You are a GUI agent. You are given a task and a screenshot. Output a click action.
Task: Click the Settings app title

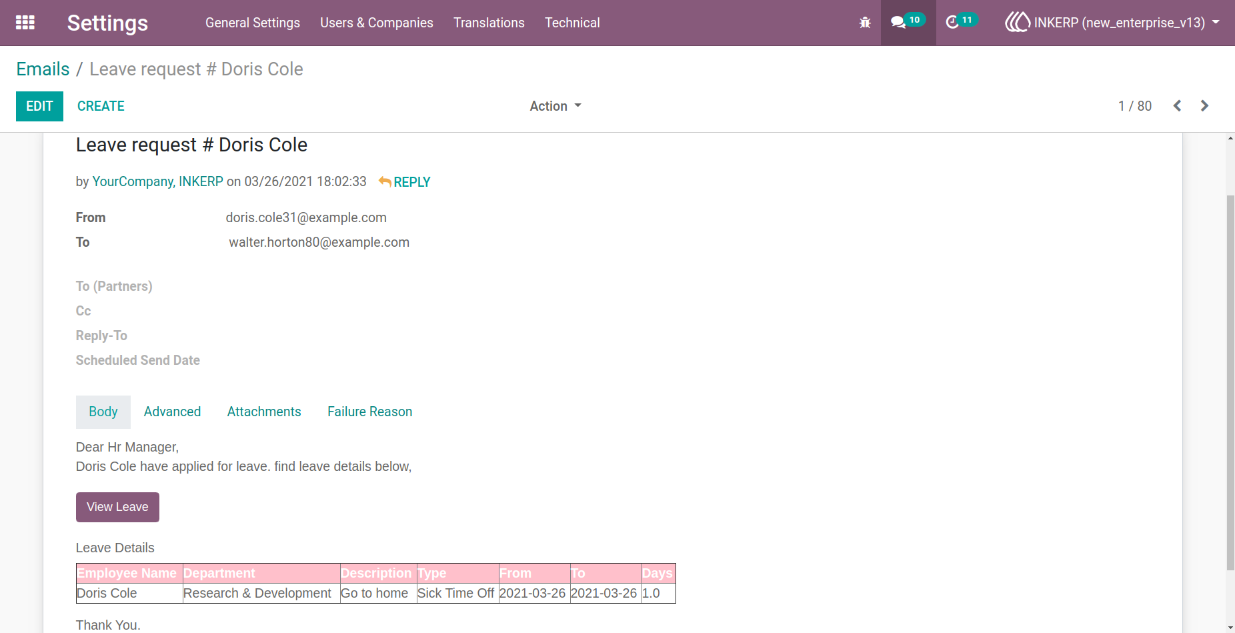point(107,22)
